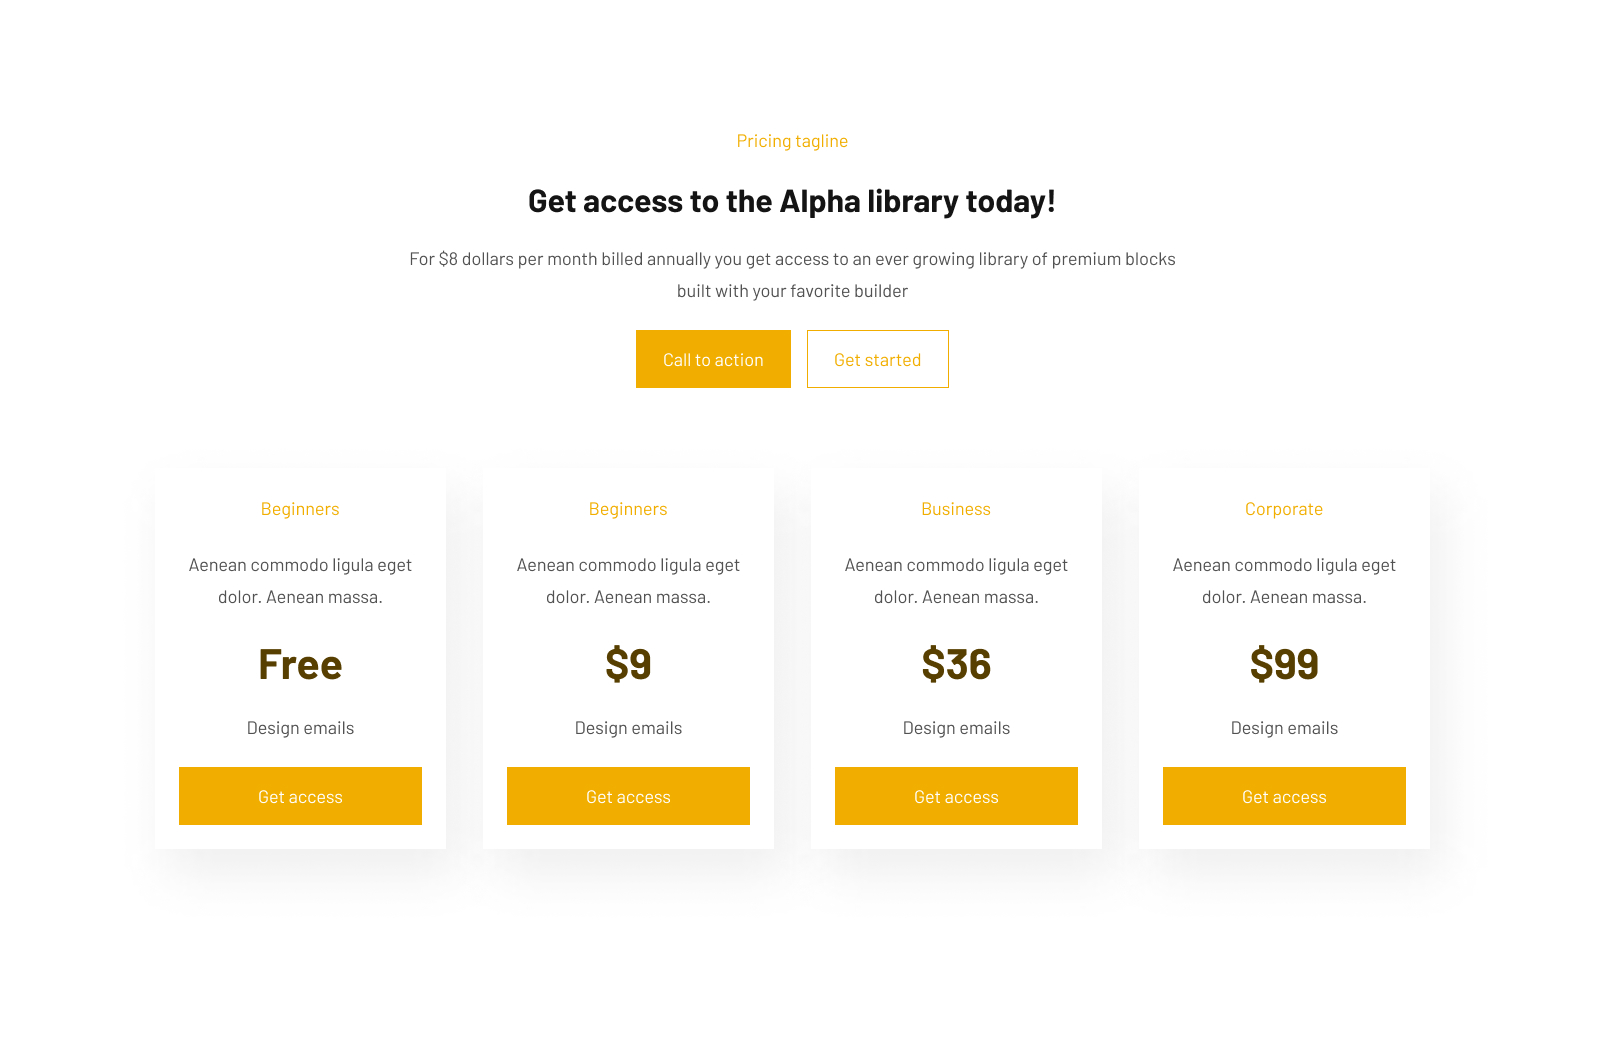Click the Get started outlined button
This screenshot has width=1600, height=1055.
(x=877, y=359)
